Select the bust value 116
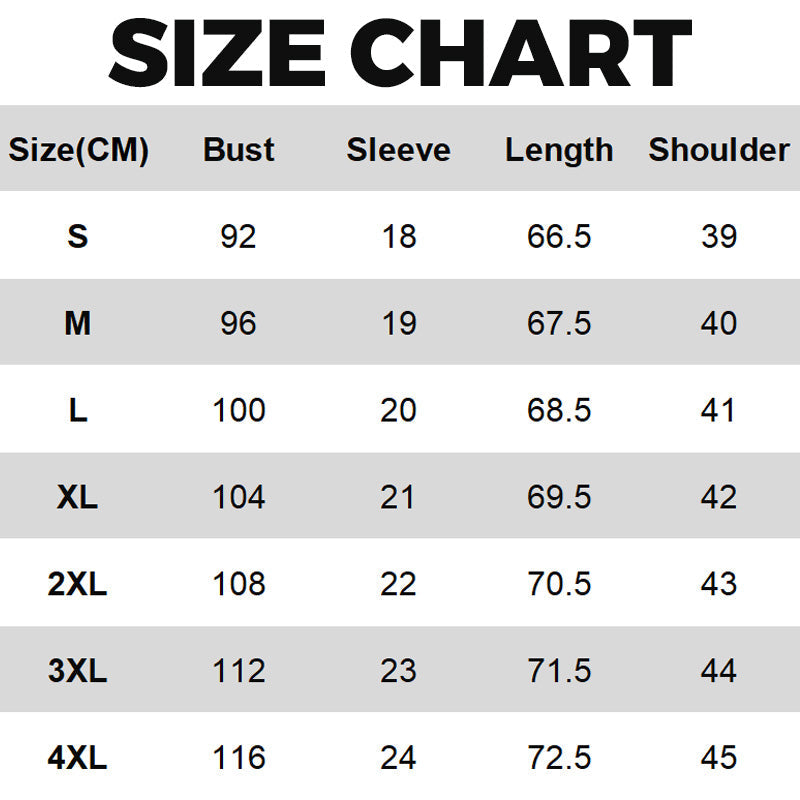Screen dimensions: 800x800 (238, 757)
